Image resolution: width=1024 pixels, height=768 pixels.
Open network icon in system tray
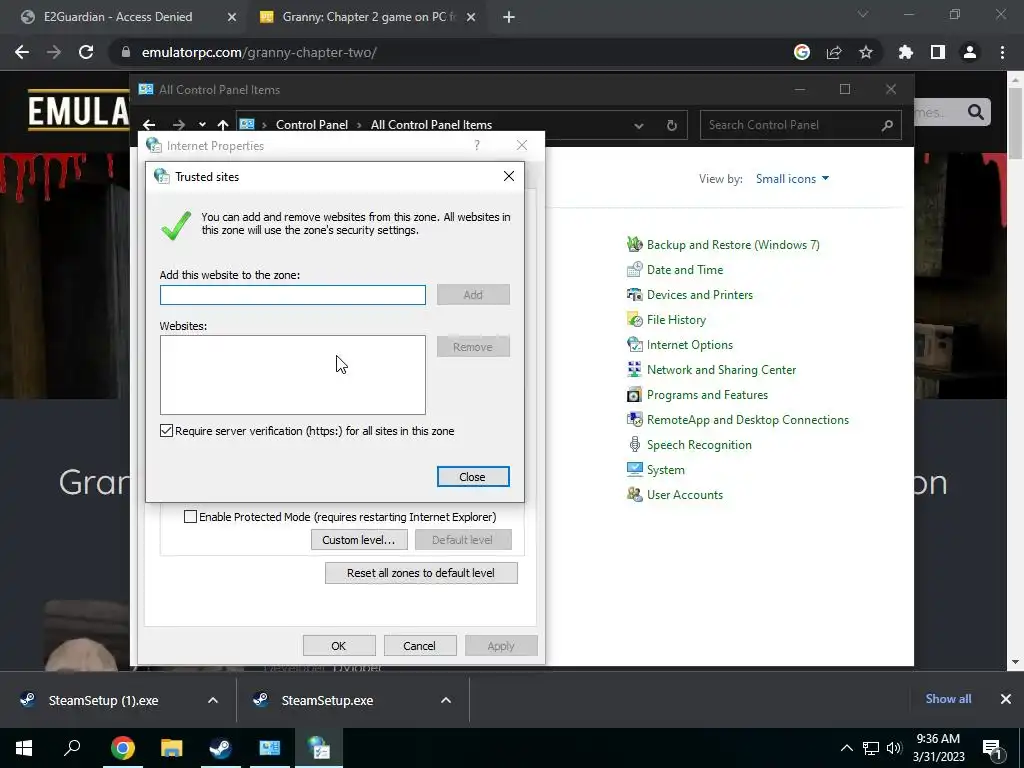pos(871,748)
